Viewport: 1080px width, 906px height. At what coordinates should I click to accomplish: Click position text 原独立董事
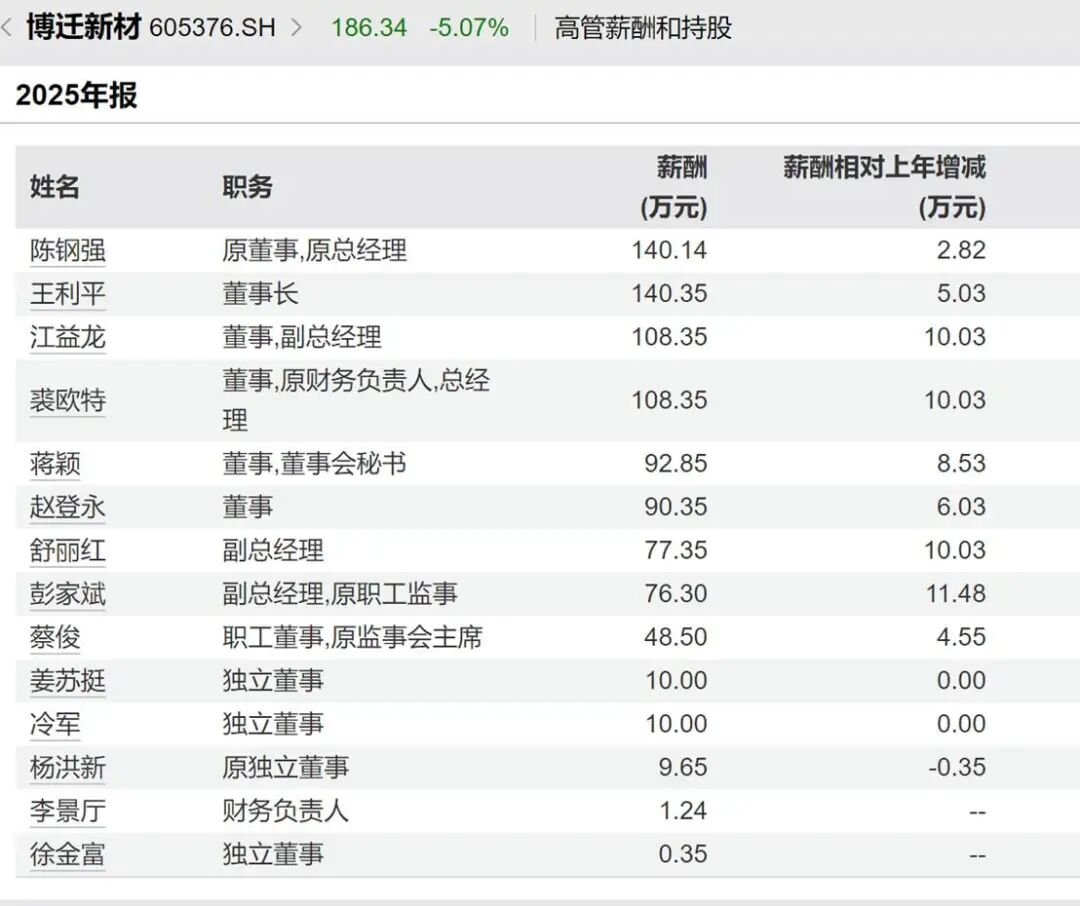[x=285, y=768]
